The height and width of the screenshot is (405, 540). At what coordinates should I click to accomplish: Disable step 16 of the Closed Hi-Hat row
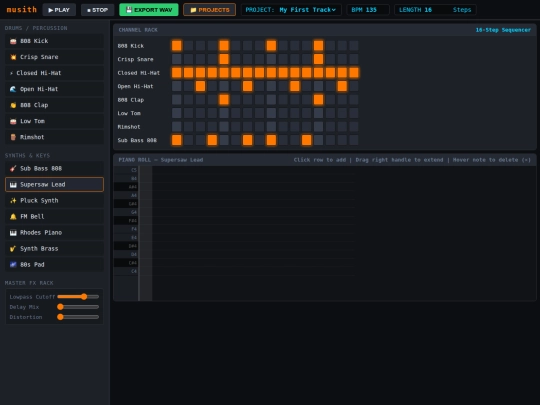tap(354, 73)
